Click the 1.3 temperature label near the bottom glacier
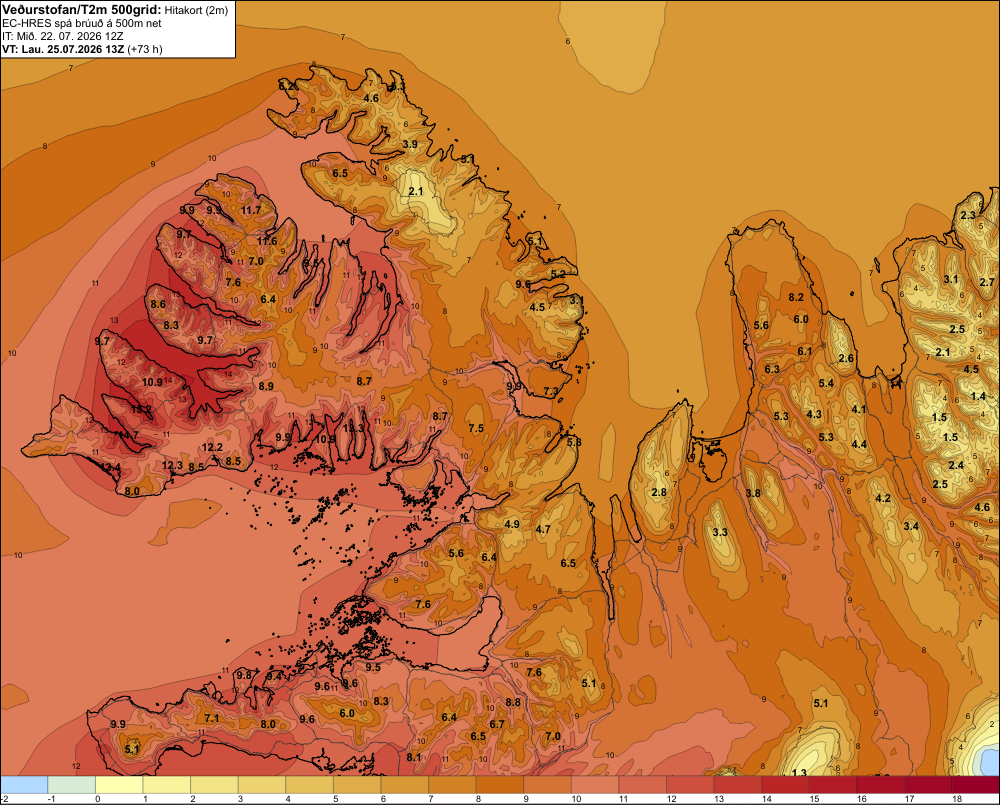 799,772
